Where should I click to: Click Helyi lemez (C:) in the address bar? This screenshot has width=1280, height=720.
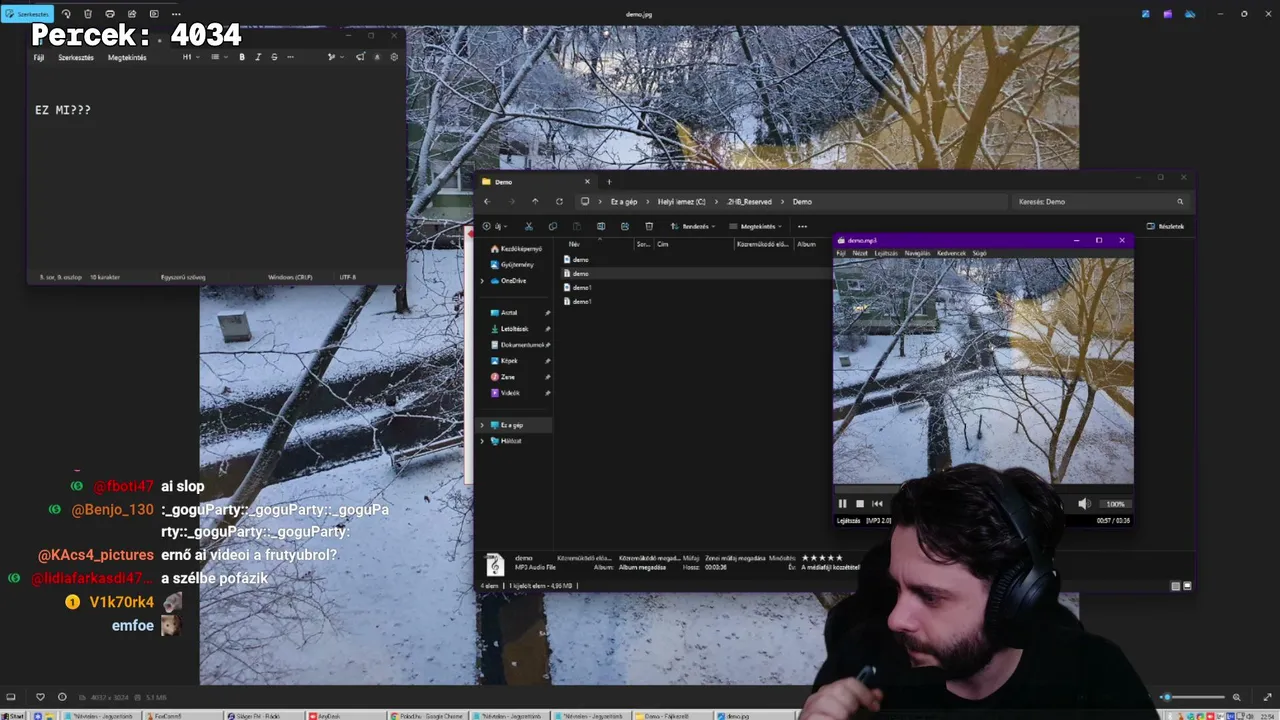(x=681, y=202)
